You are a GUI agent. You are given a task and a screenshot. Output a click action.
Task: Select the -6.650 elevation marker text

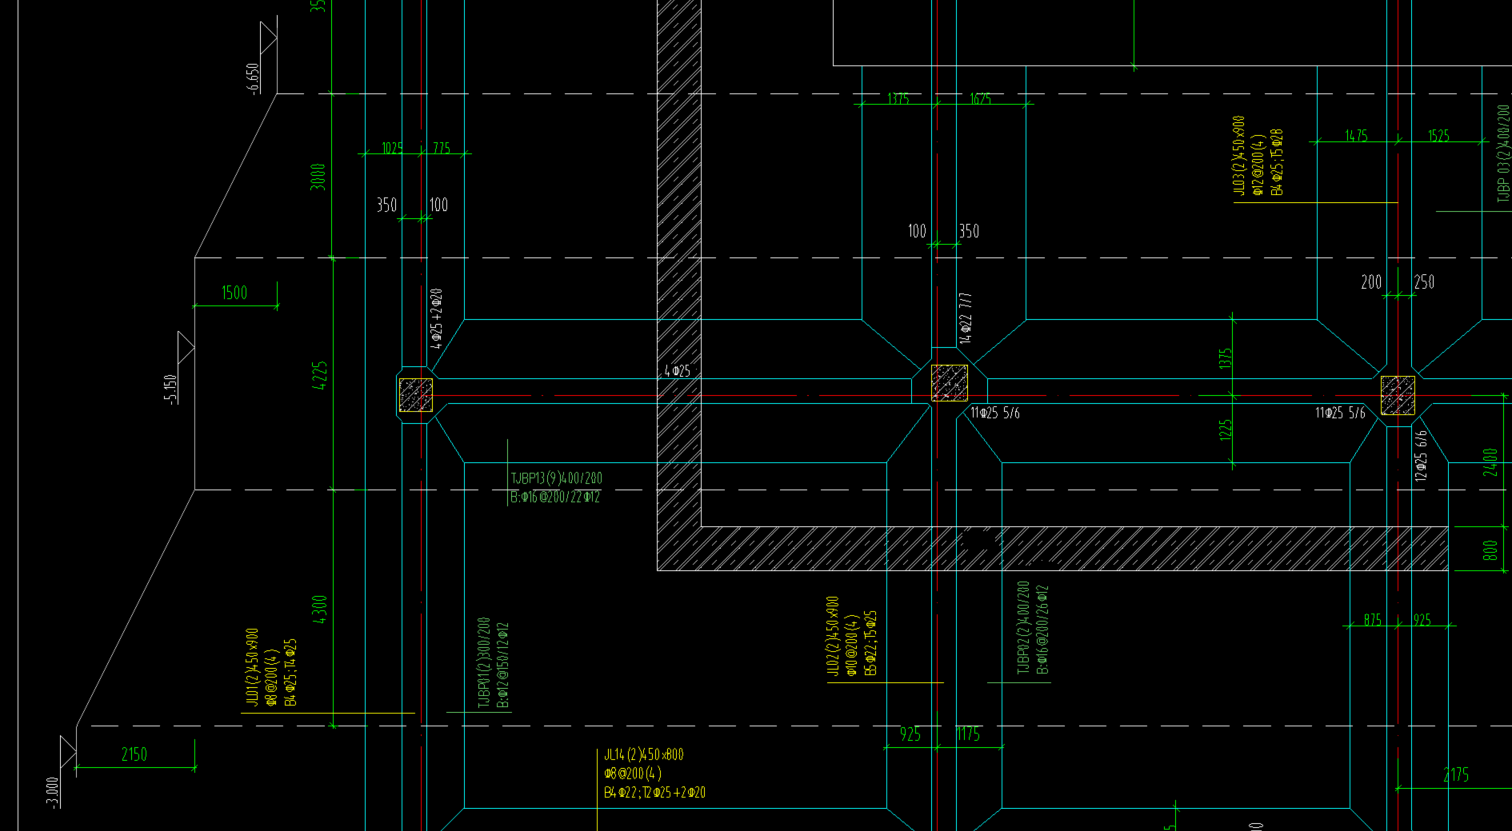253,79
